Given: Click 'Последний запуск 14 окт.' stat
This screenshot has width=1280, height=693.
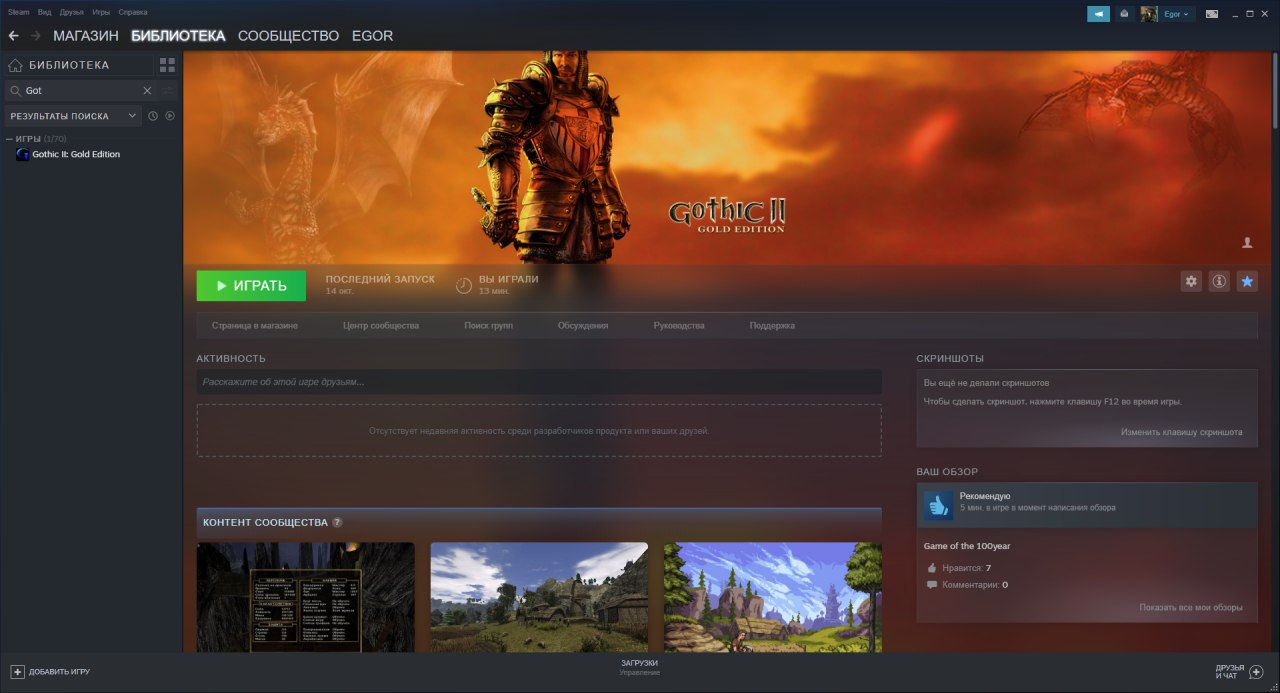Looking at the screenshot, I should (380, 285).
